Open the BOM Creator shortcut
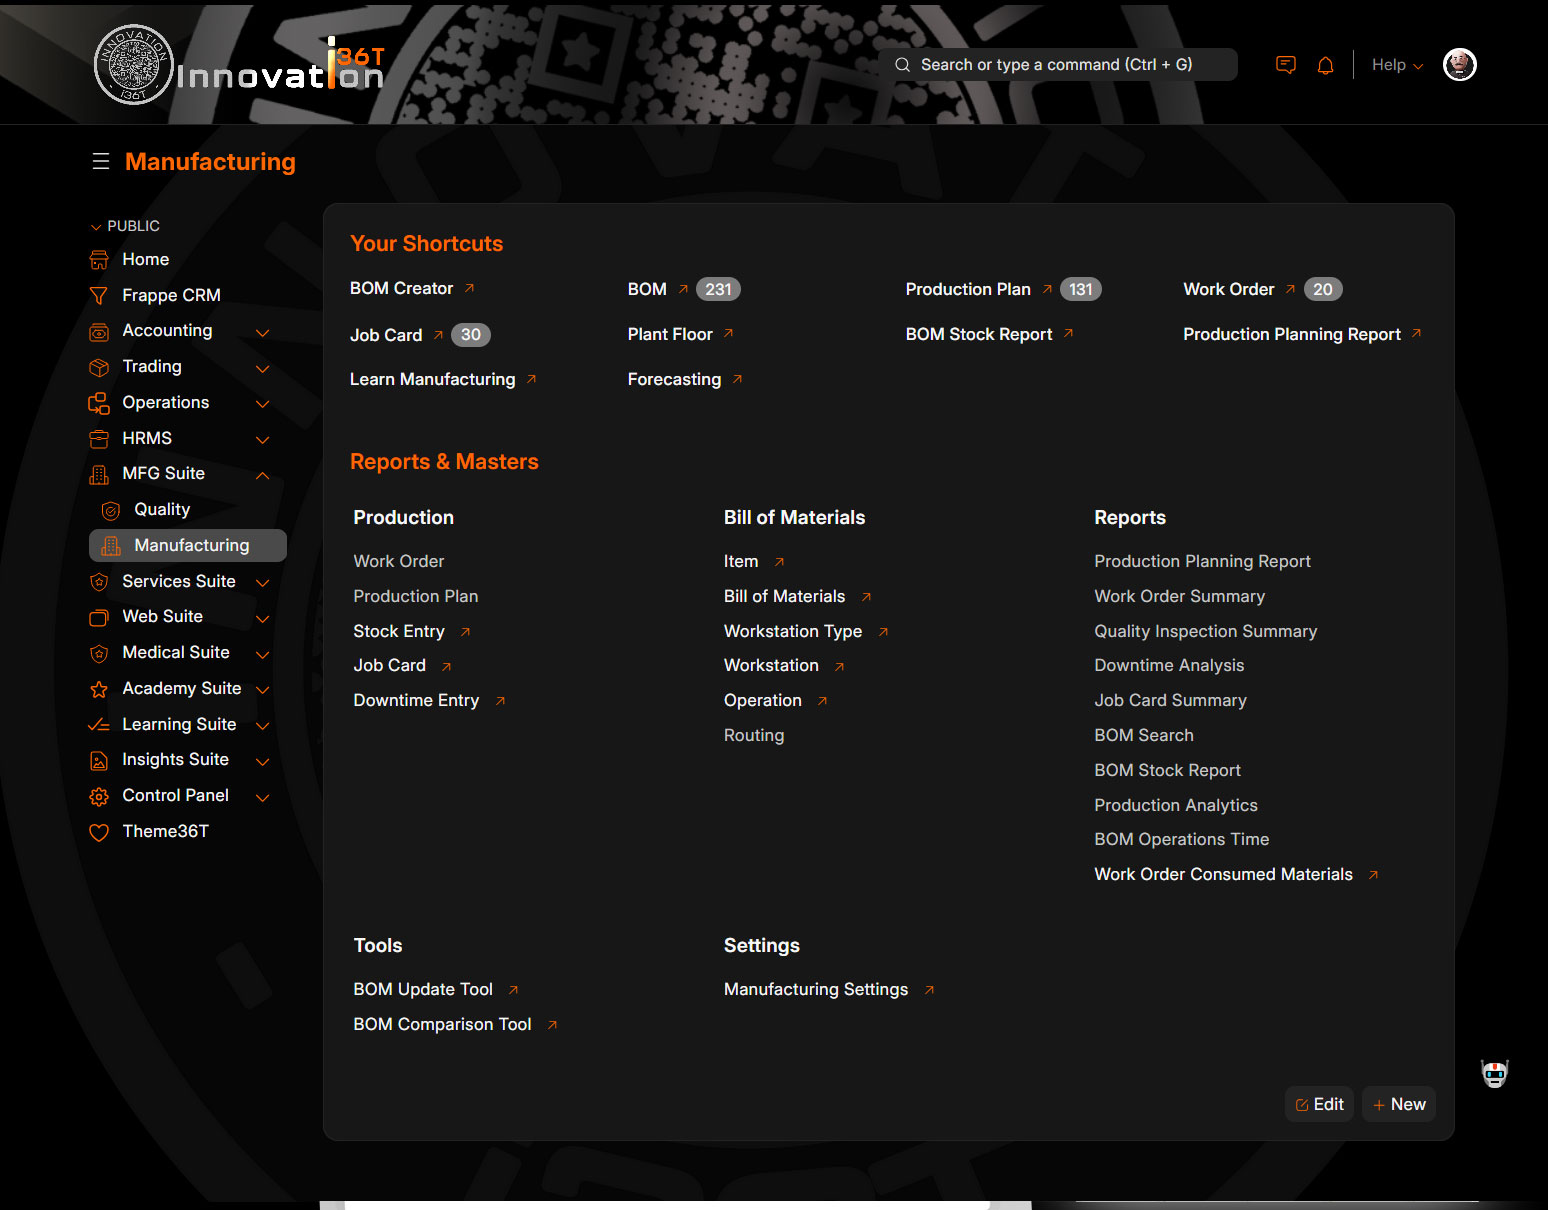 (402, 289)
